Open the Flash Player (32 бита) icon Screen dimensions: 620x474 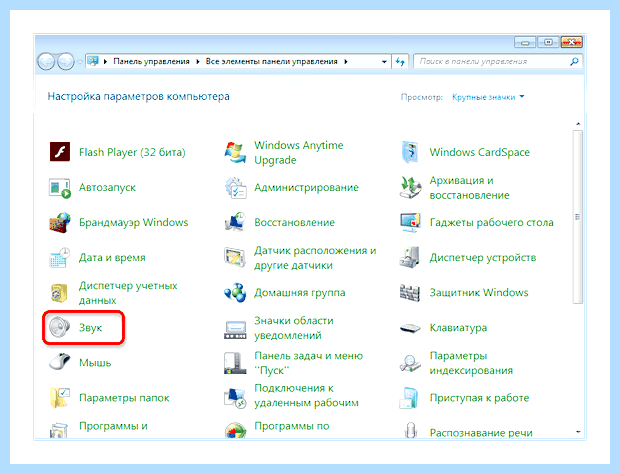pos(60,152)
